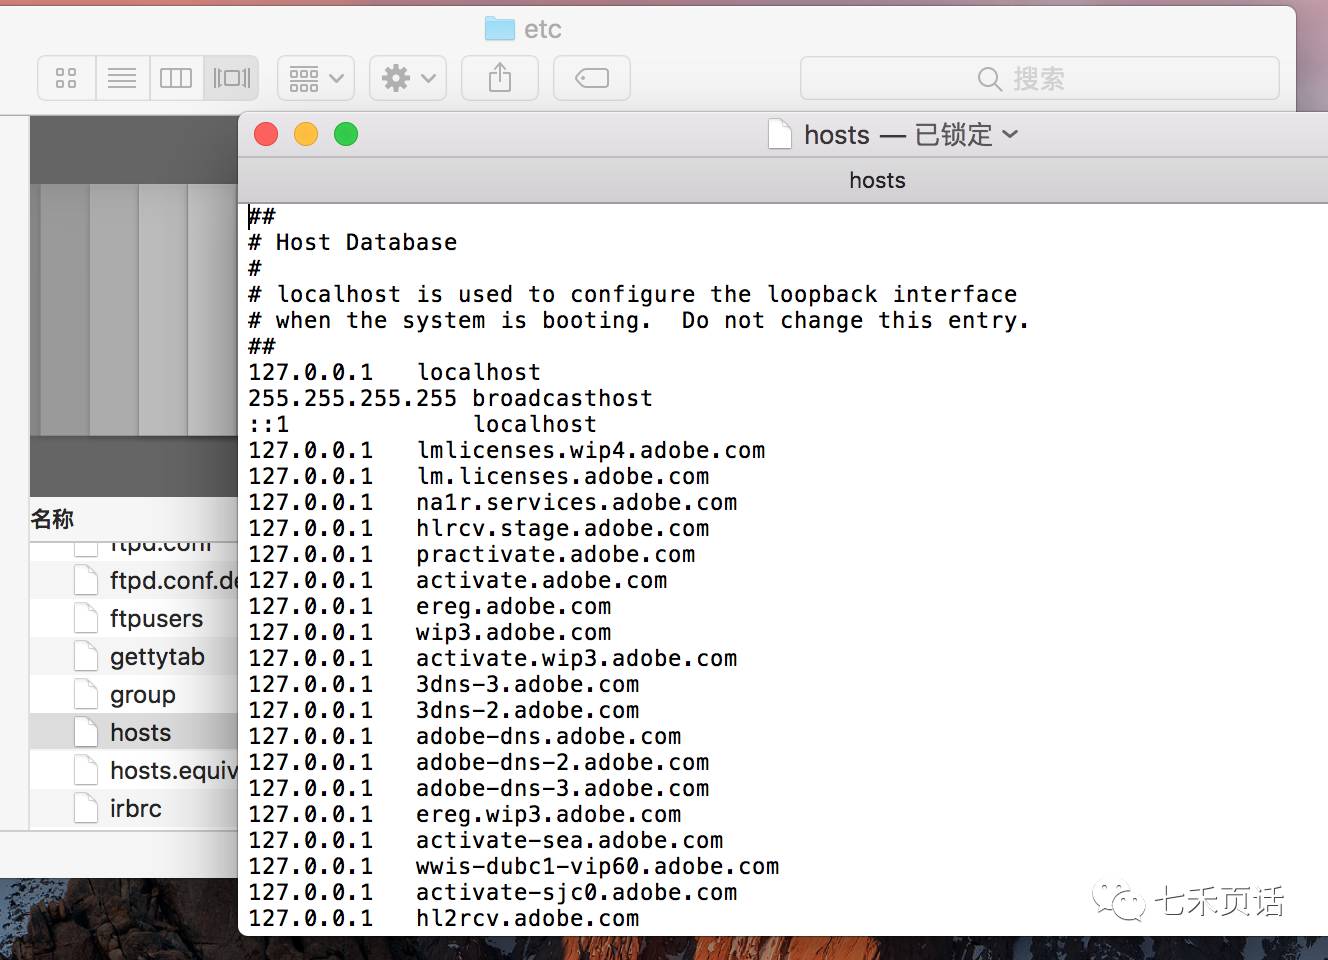The width and height of the screenshot is (1328, 960).
Task: Select the irbrc file
Action: click(134, 808)
